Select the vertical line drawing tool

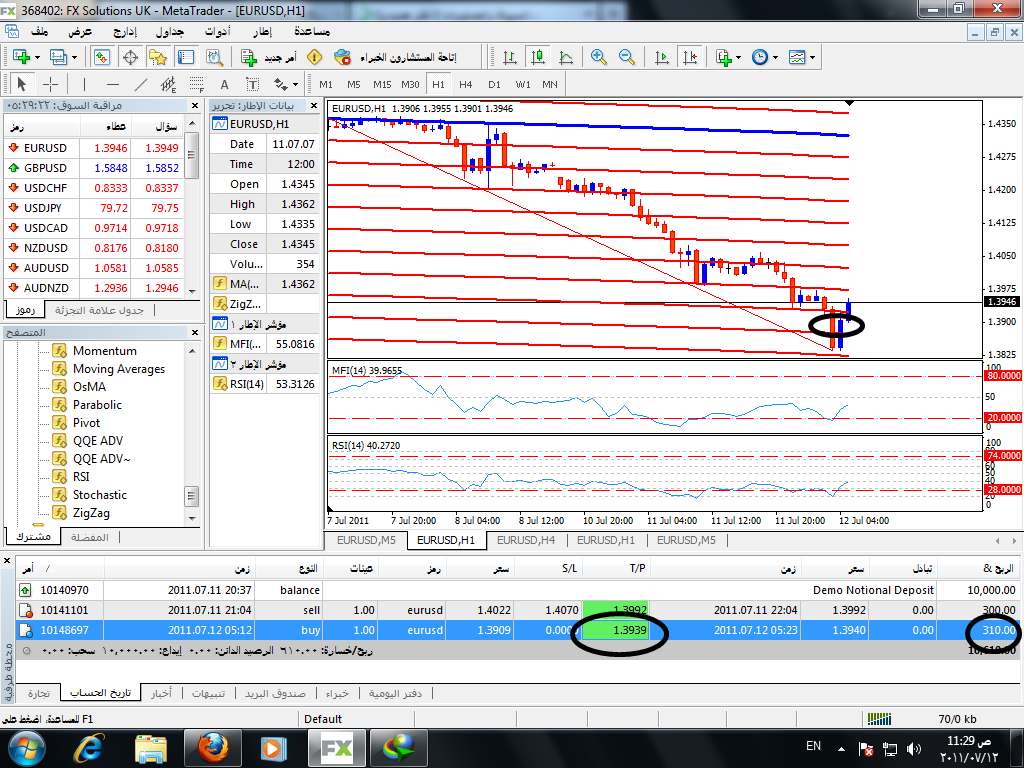click(x=84, y=84)
